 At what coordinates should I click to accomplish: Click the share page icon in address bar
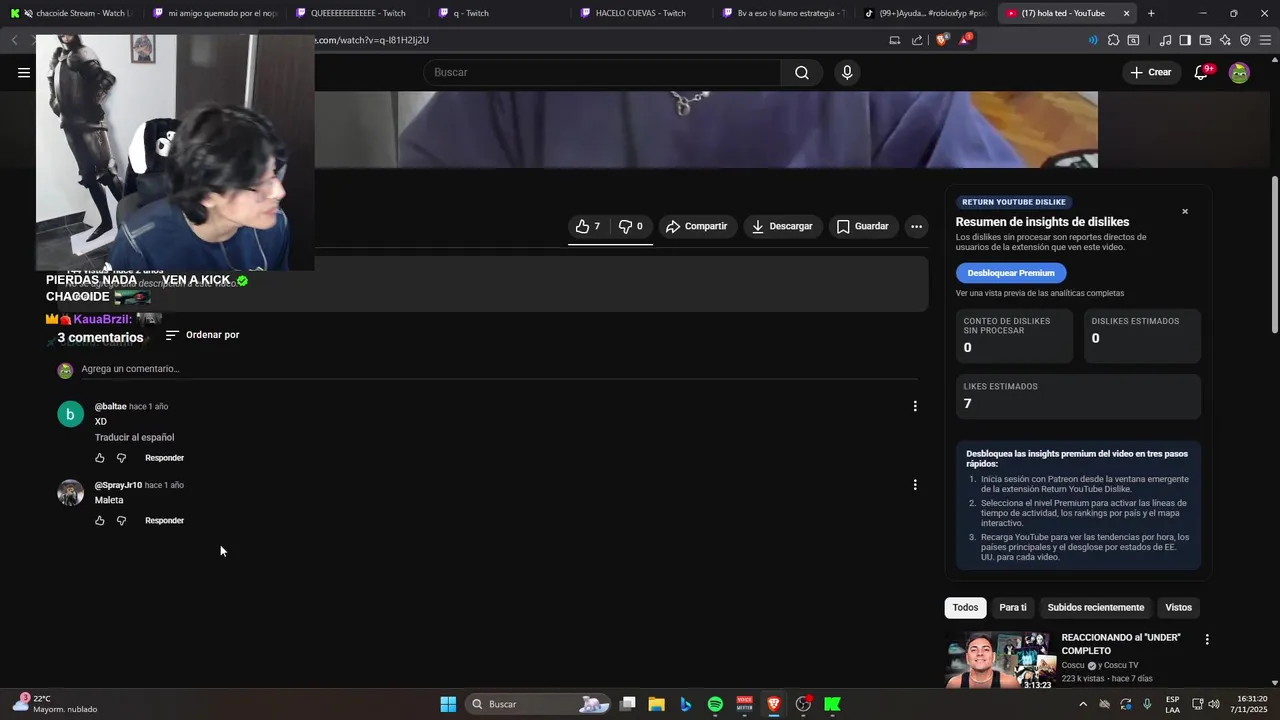point(917,40)
